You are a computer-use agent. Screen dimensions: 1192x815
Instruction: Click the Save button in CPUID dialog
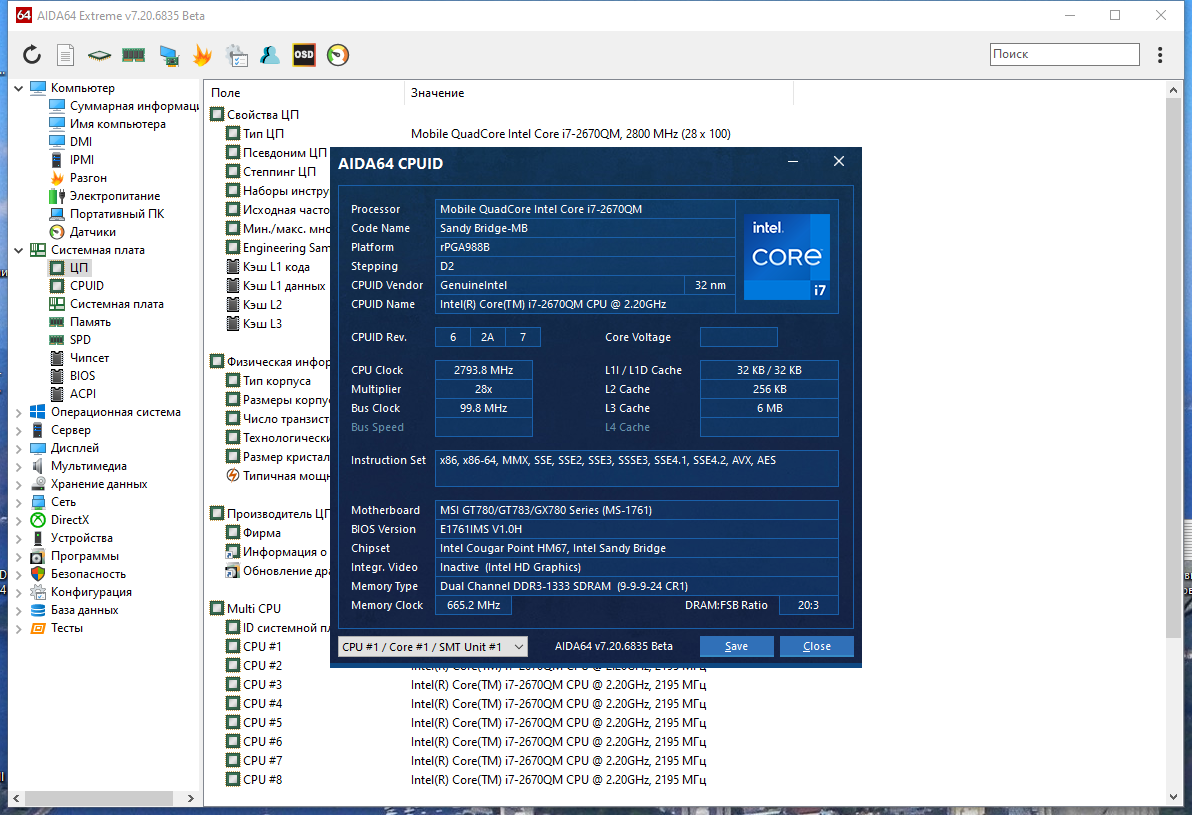point(736,646)
